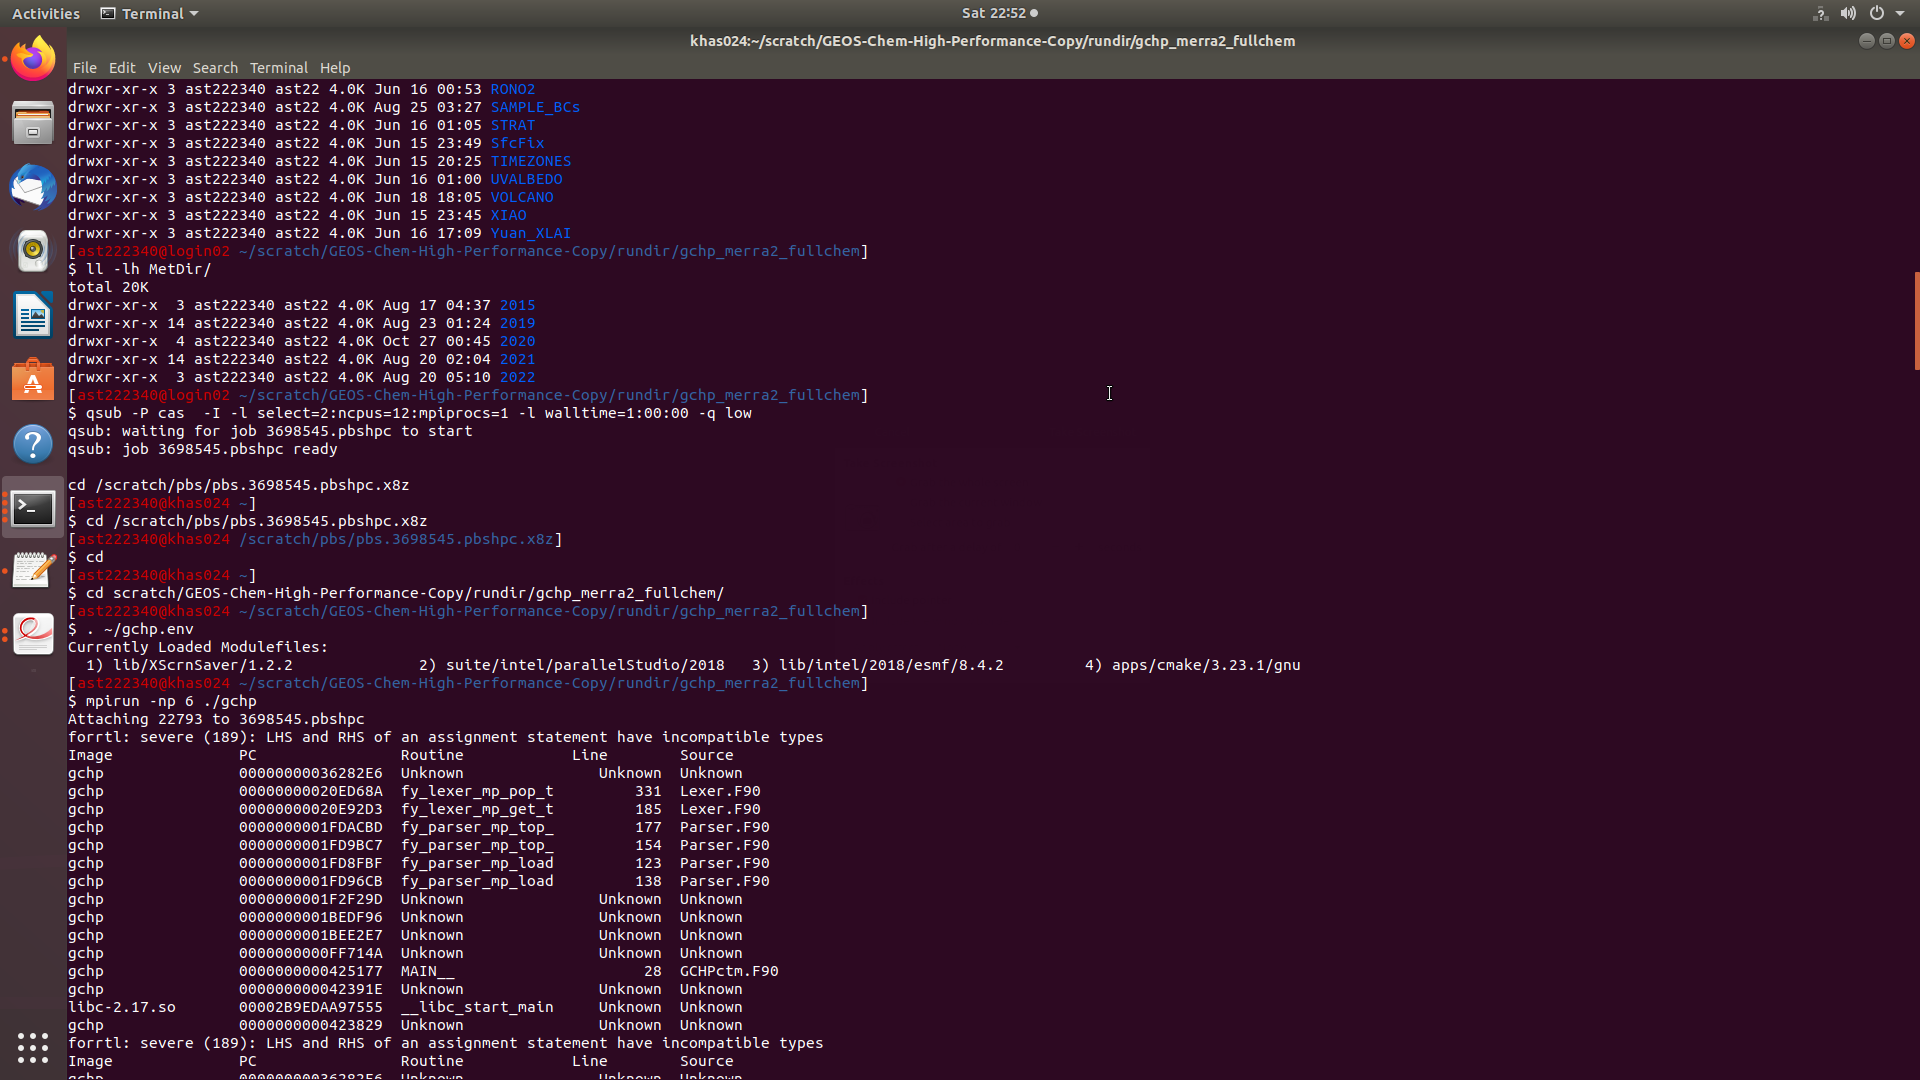This screenshot has width=1920, height=1080.
Task: Open the Files file cabinet icon
Action: click(33, 122)
